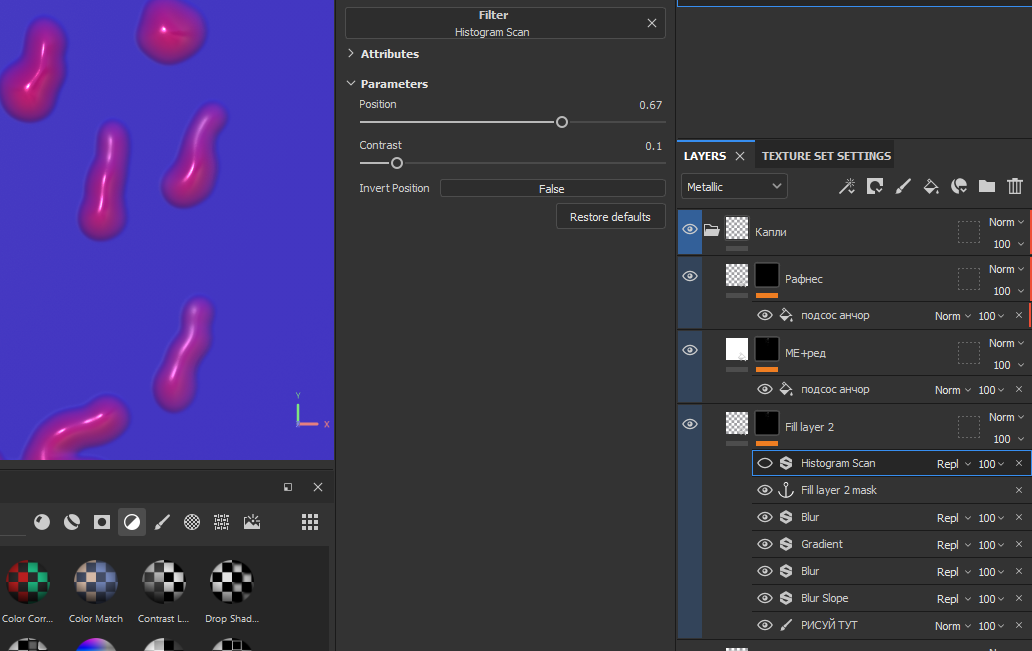Click the Contrast value 0.1 field
1032x651 pixels.
[x=653, y=145]
